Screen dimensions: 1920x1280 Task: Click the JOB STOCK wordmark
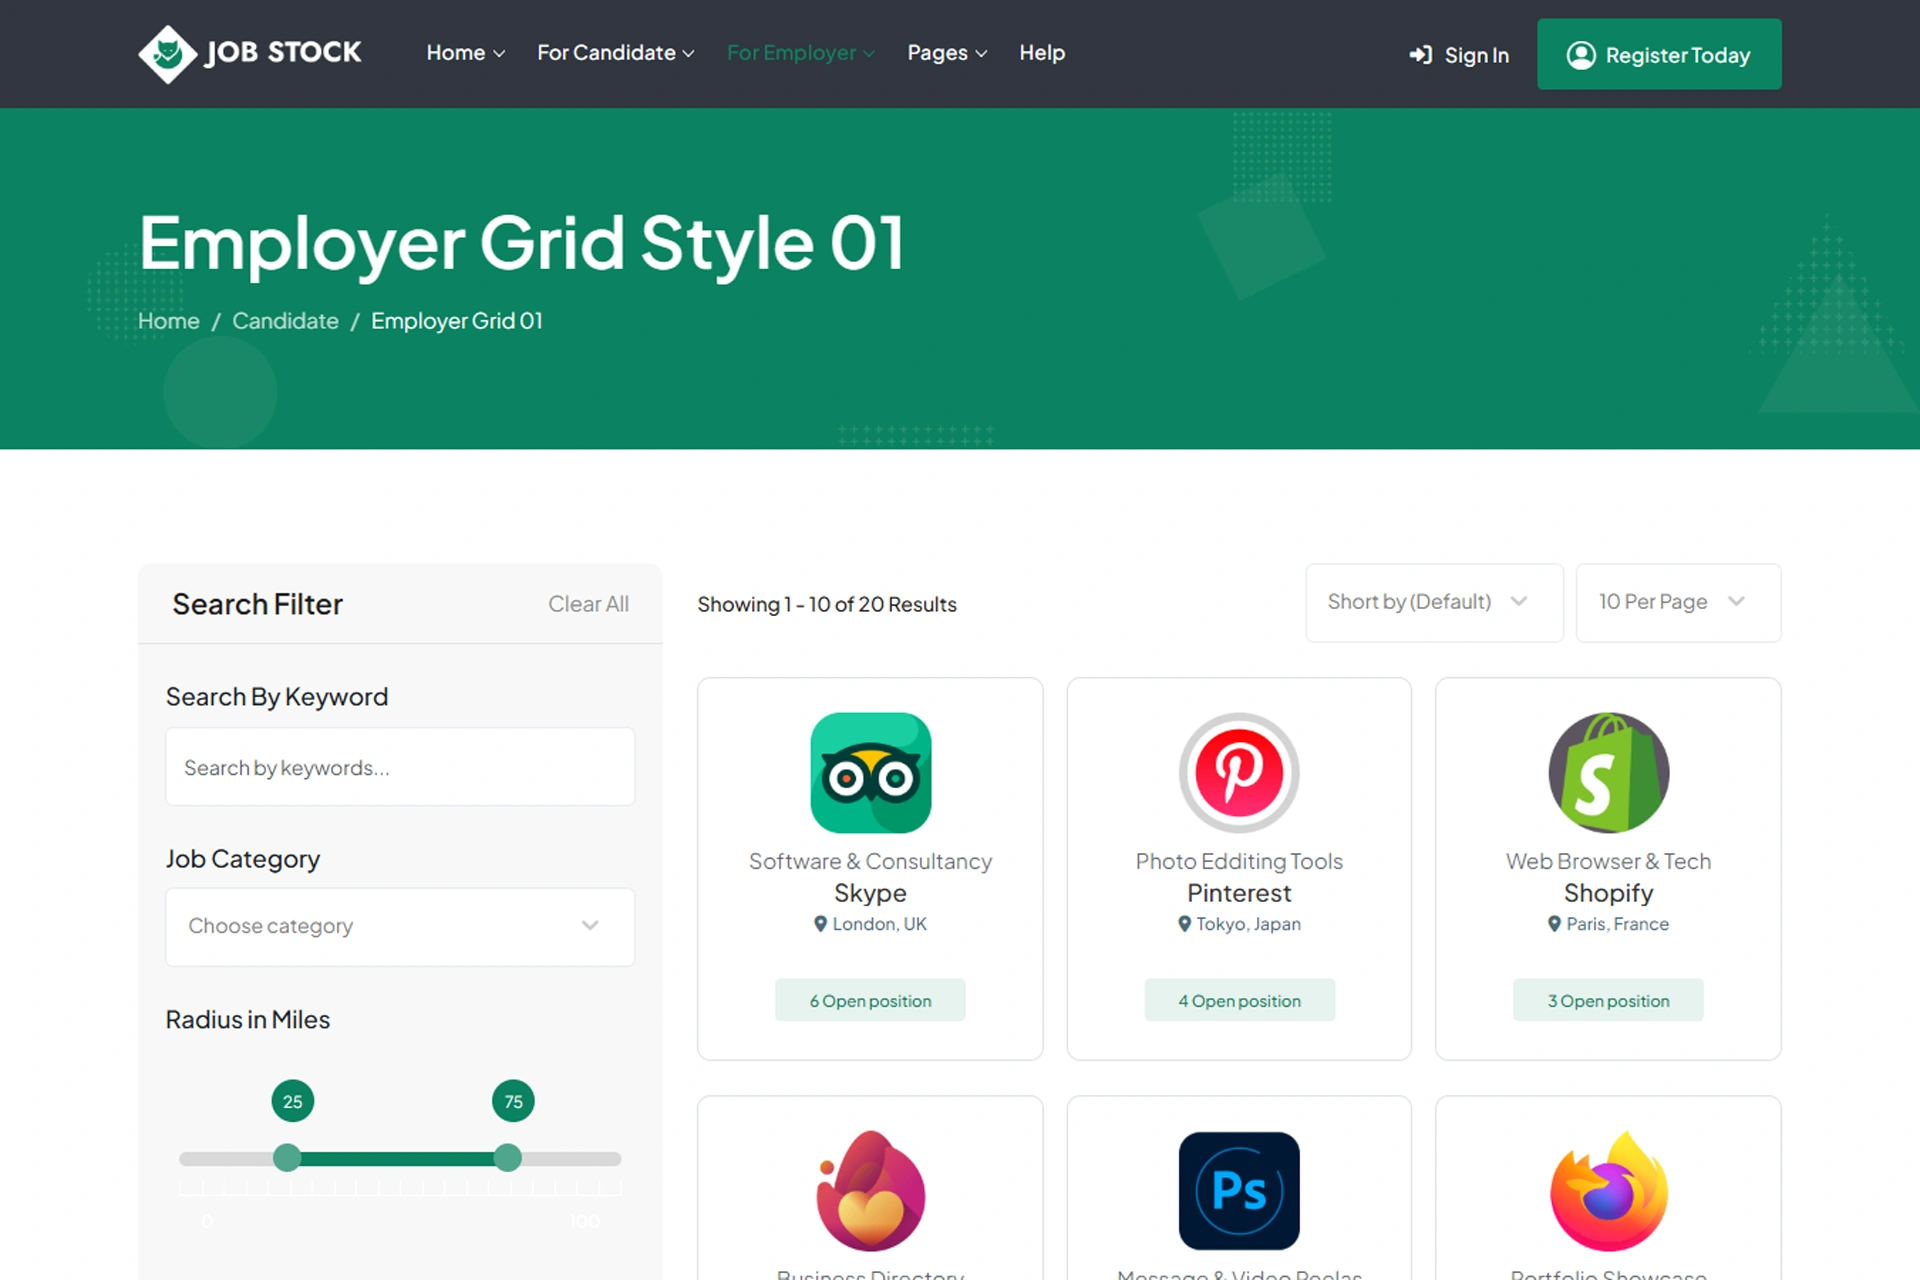point(283,52)
